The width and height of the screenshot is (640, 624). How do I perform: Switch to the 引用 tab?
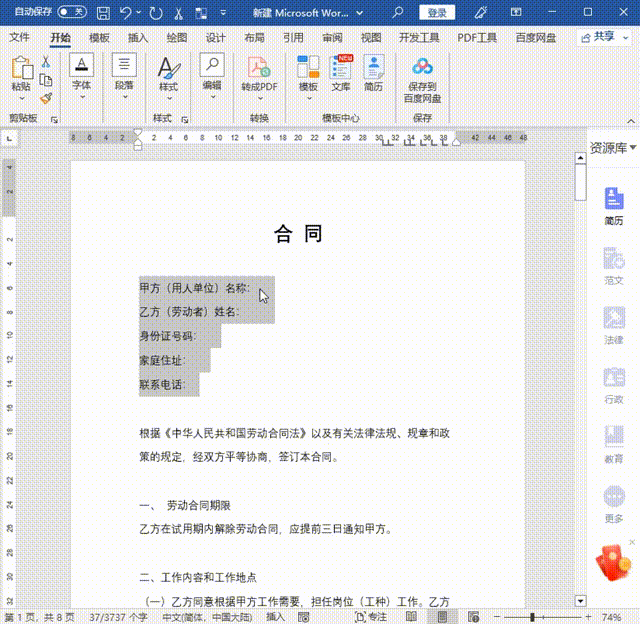(x=293, y=38)
